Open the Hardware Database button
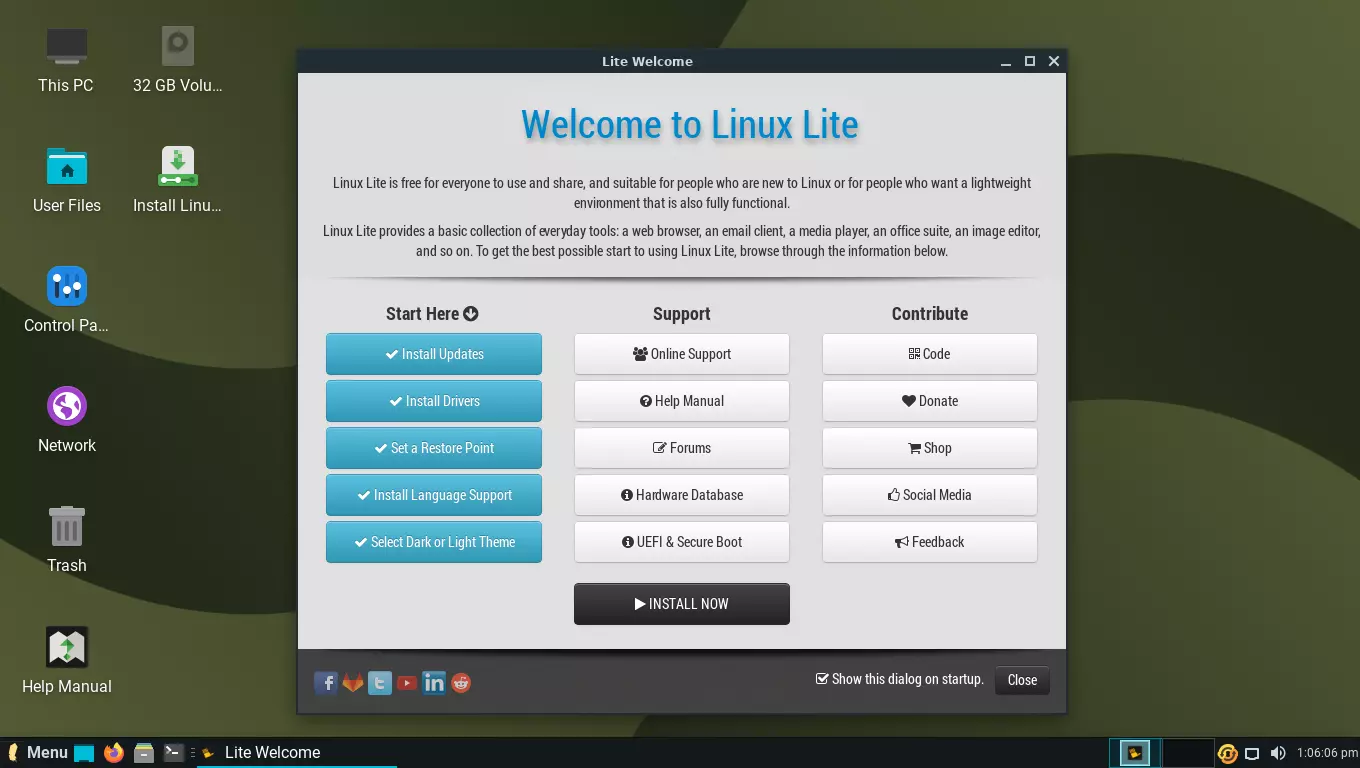The width and height of the screenshot is (1360, 768). [x=682, y=495]
